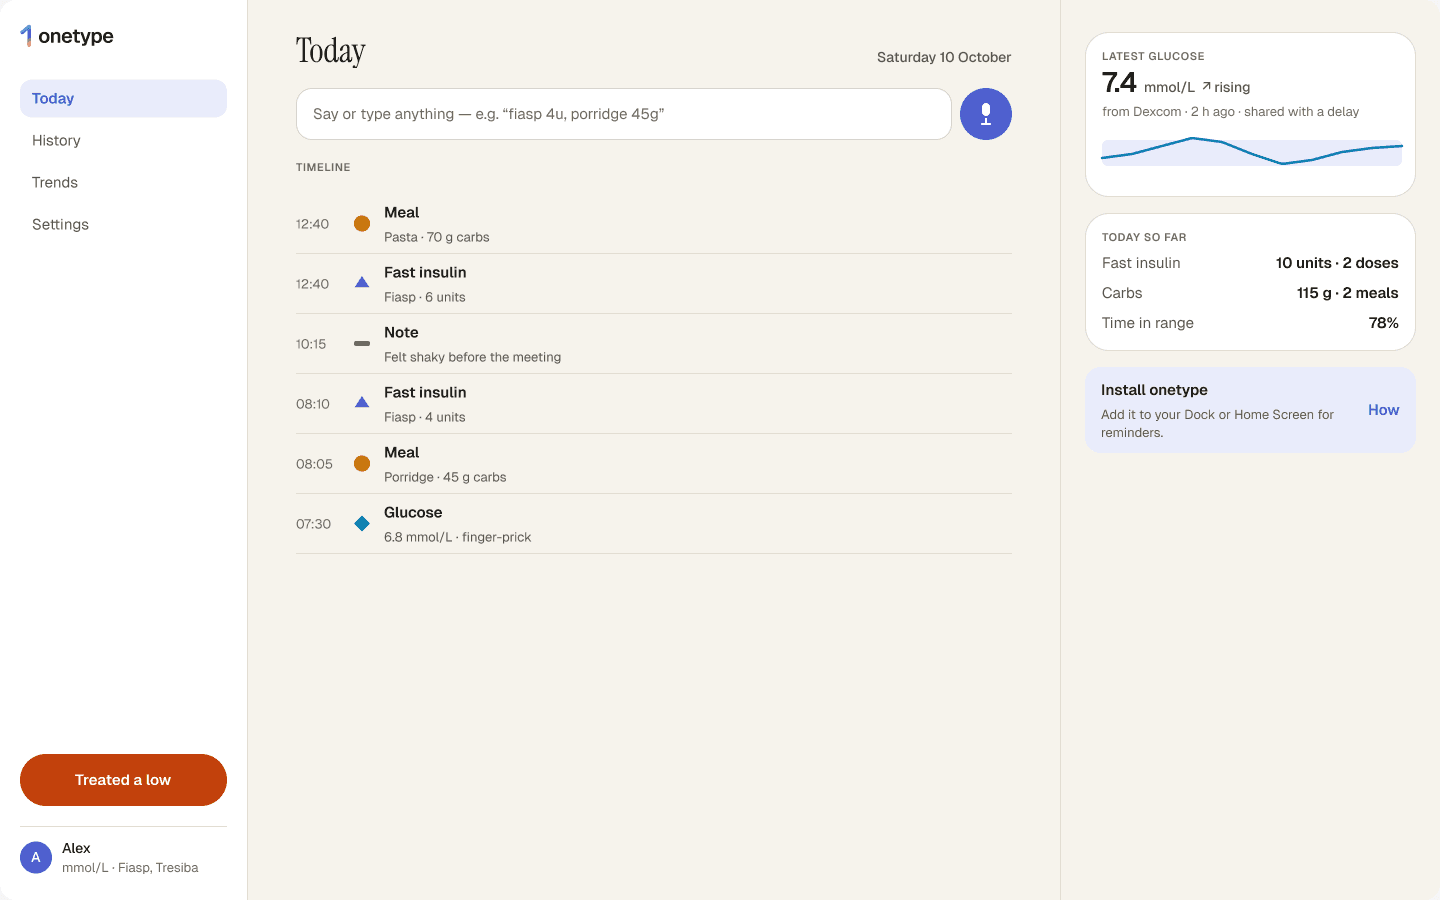This screenshot has height=900, width=1440.
Task: Open the Today sidebar item
Action: (x=123, y=98)
